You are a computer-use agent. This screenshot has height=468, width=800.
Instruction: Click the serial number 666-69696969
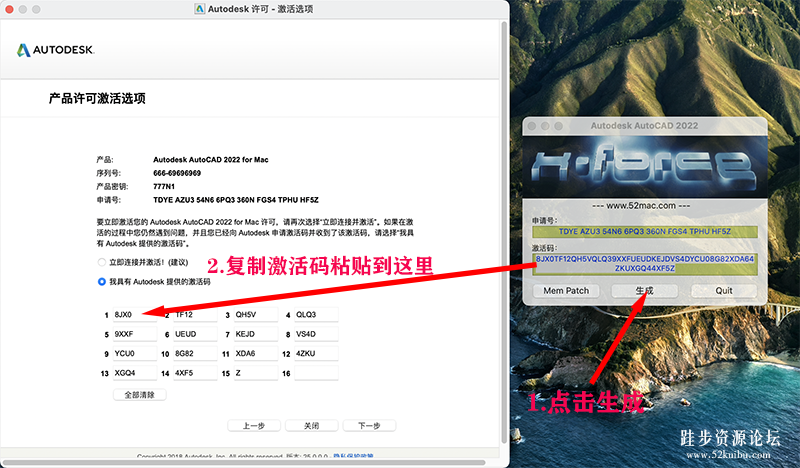[x=177, y=173]
